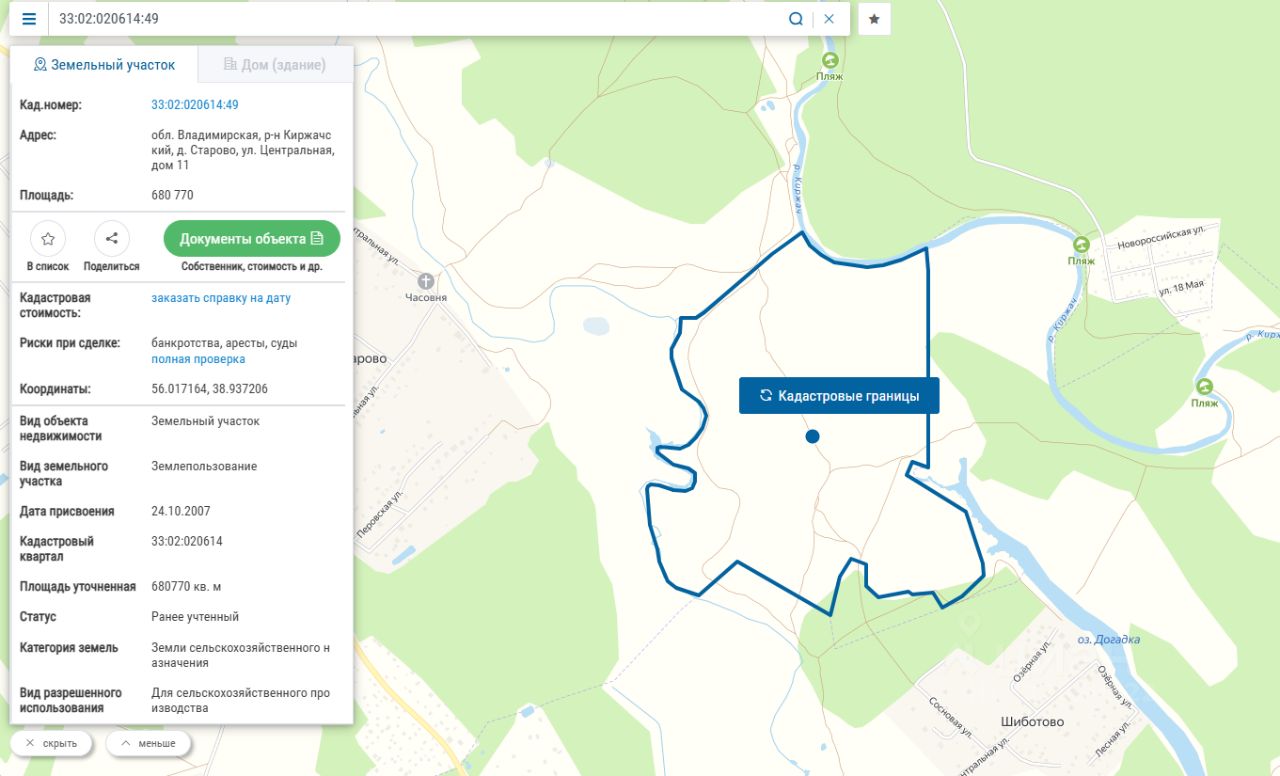Click the Кадастровые границы button

pos(839,396)
